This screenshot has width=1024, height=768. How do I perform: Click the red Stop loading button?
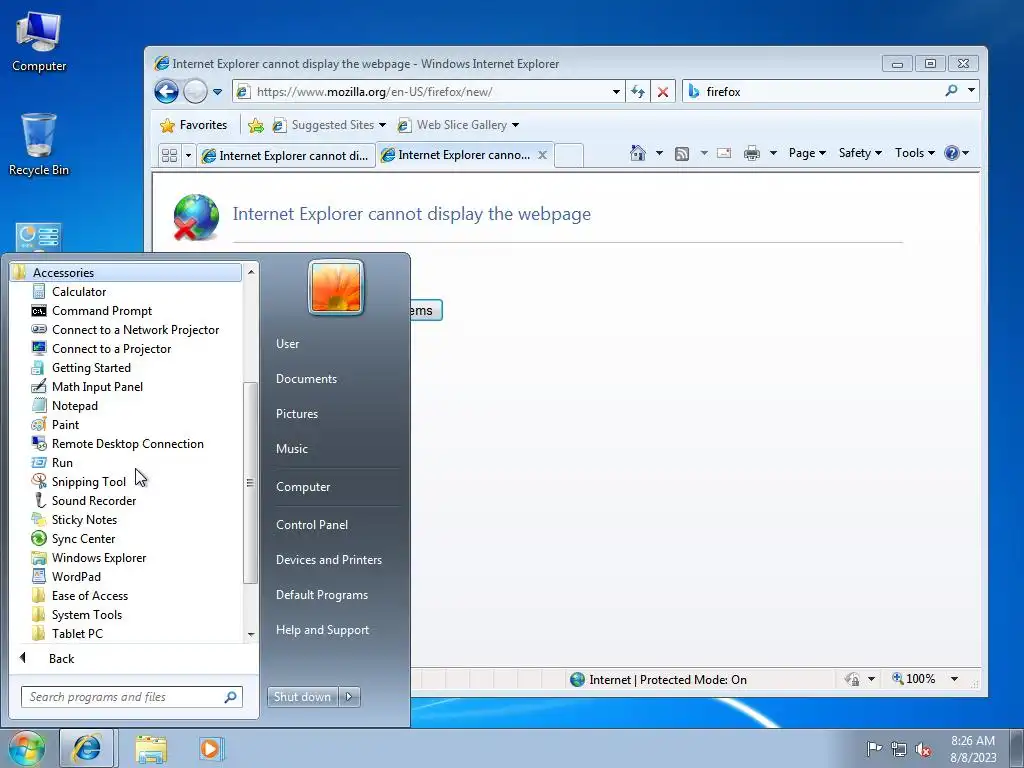coord(662,91)
